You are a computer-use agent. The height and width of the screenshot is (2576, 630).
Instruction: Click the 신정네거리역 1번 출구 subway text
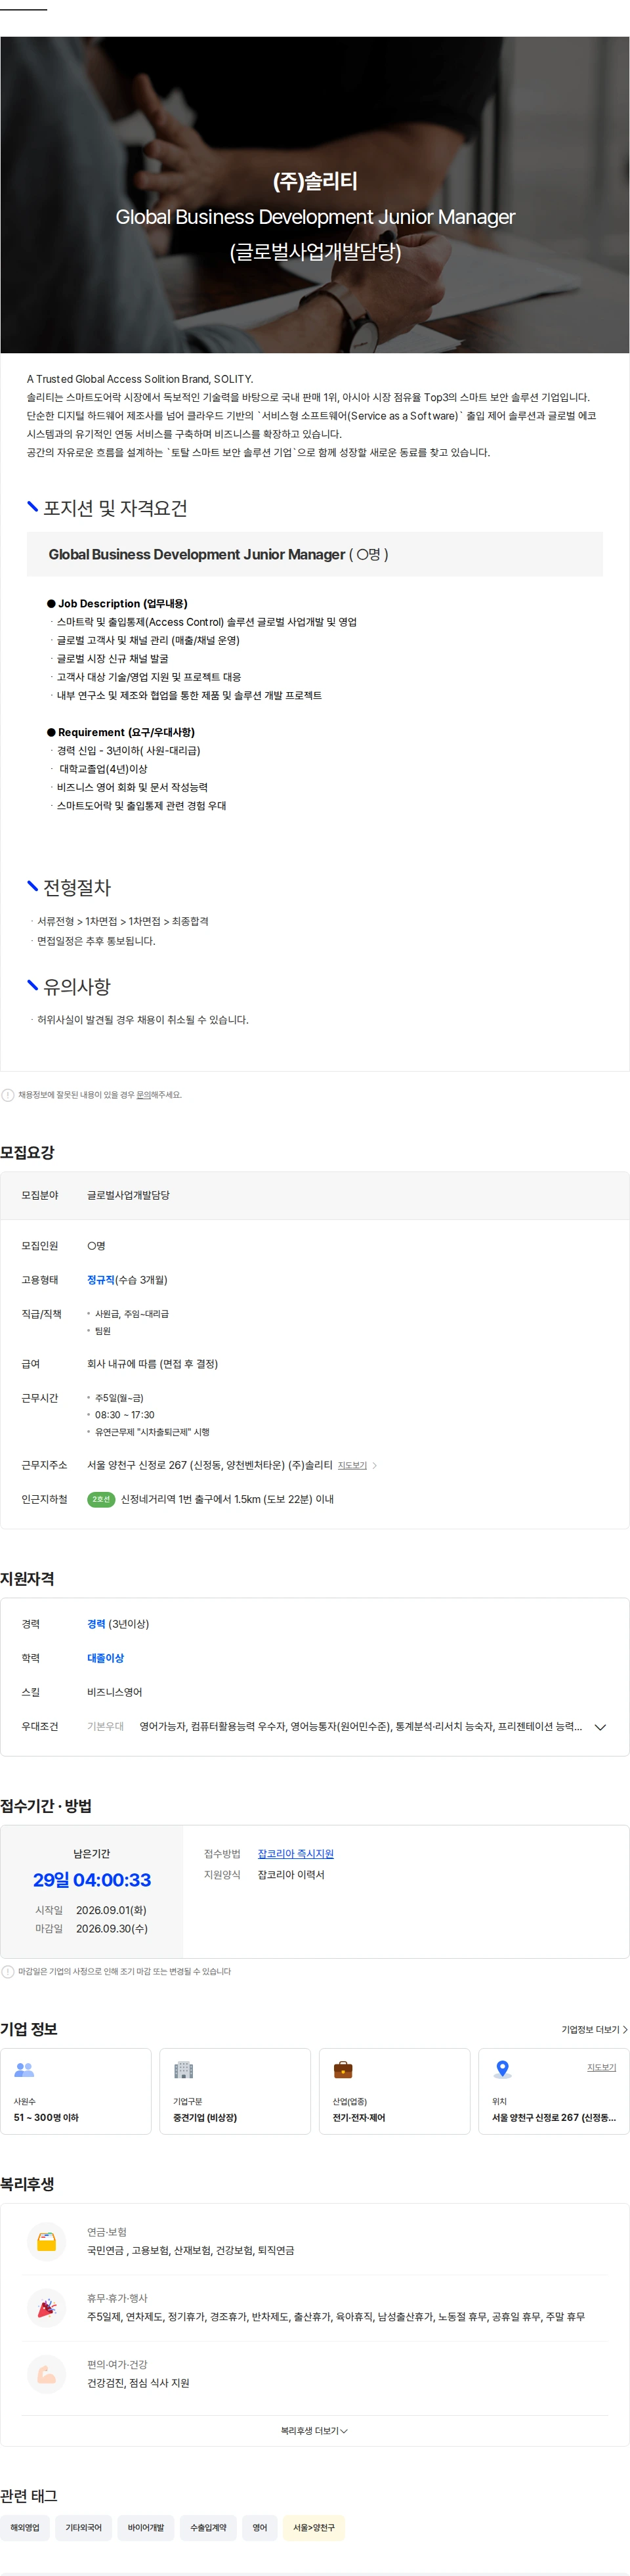pyautogui.click(x=227, y=1499)
